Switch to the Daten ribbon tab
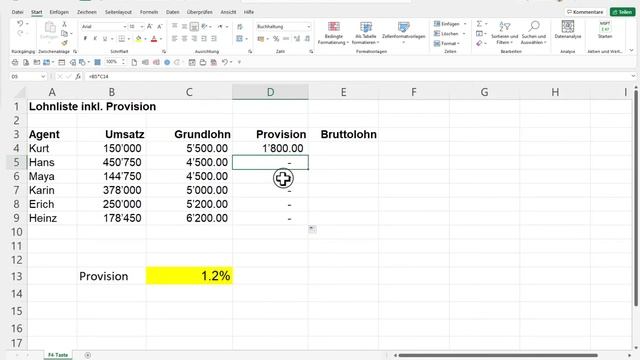This screenshot has height=360, width=640. (x=173, y=12)
